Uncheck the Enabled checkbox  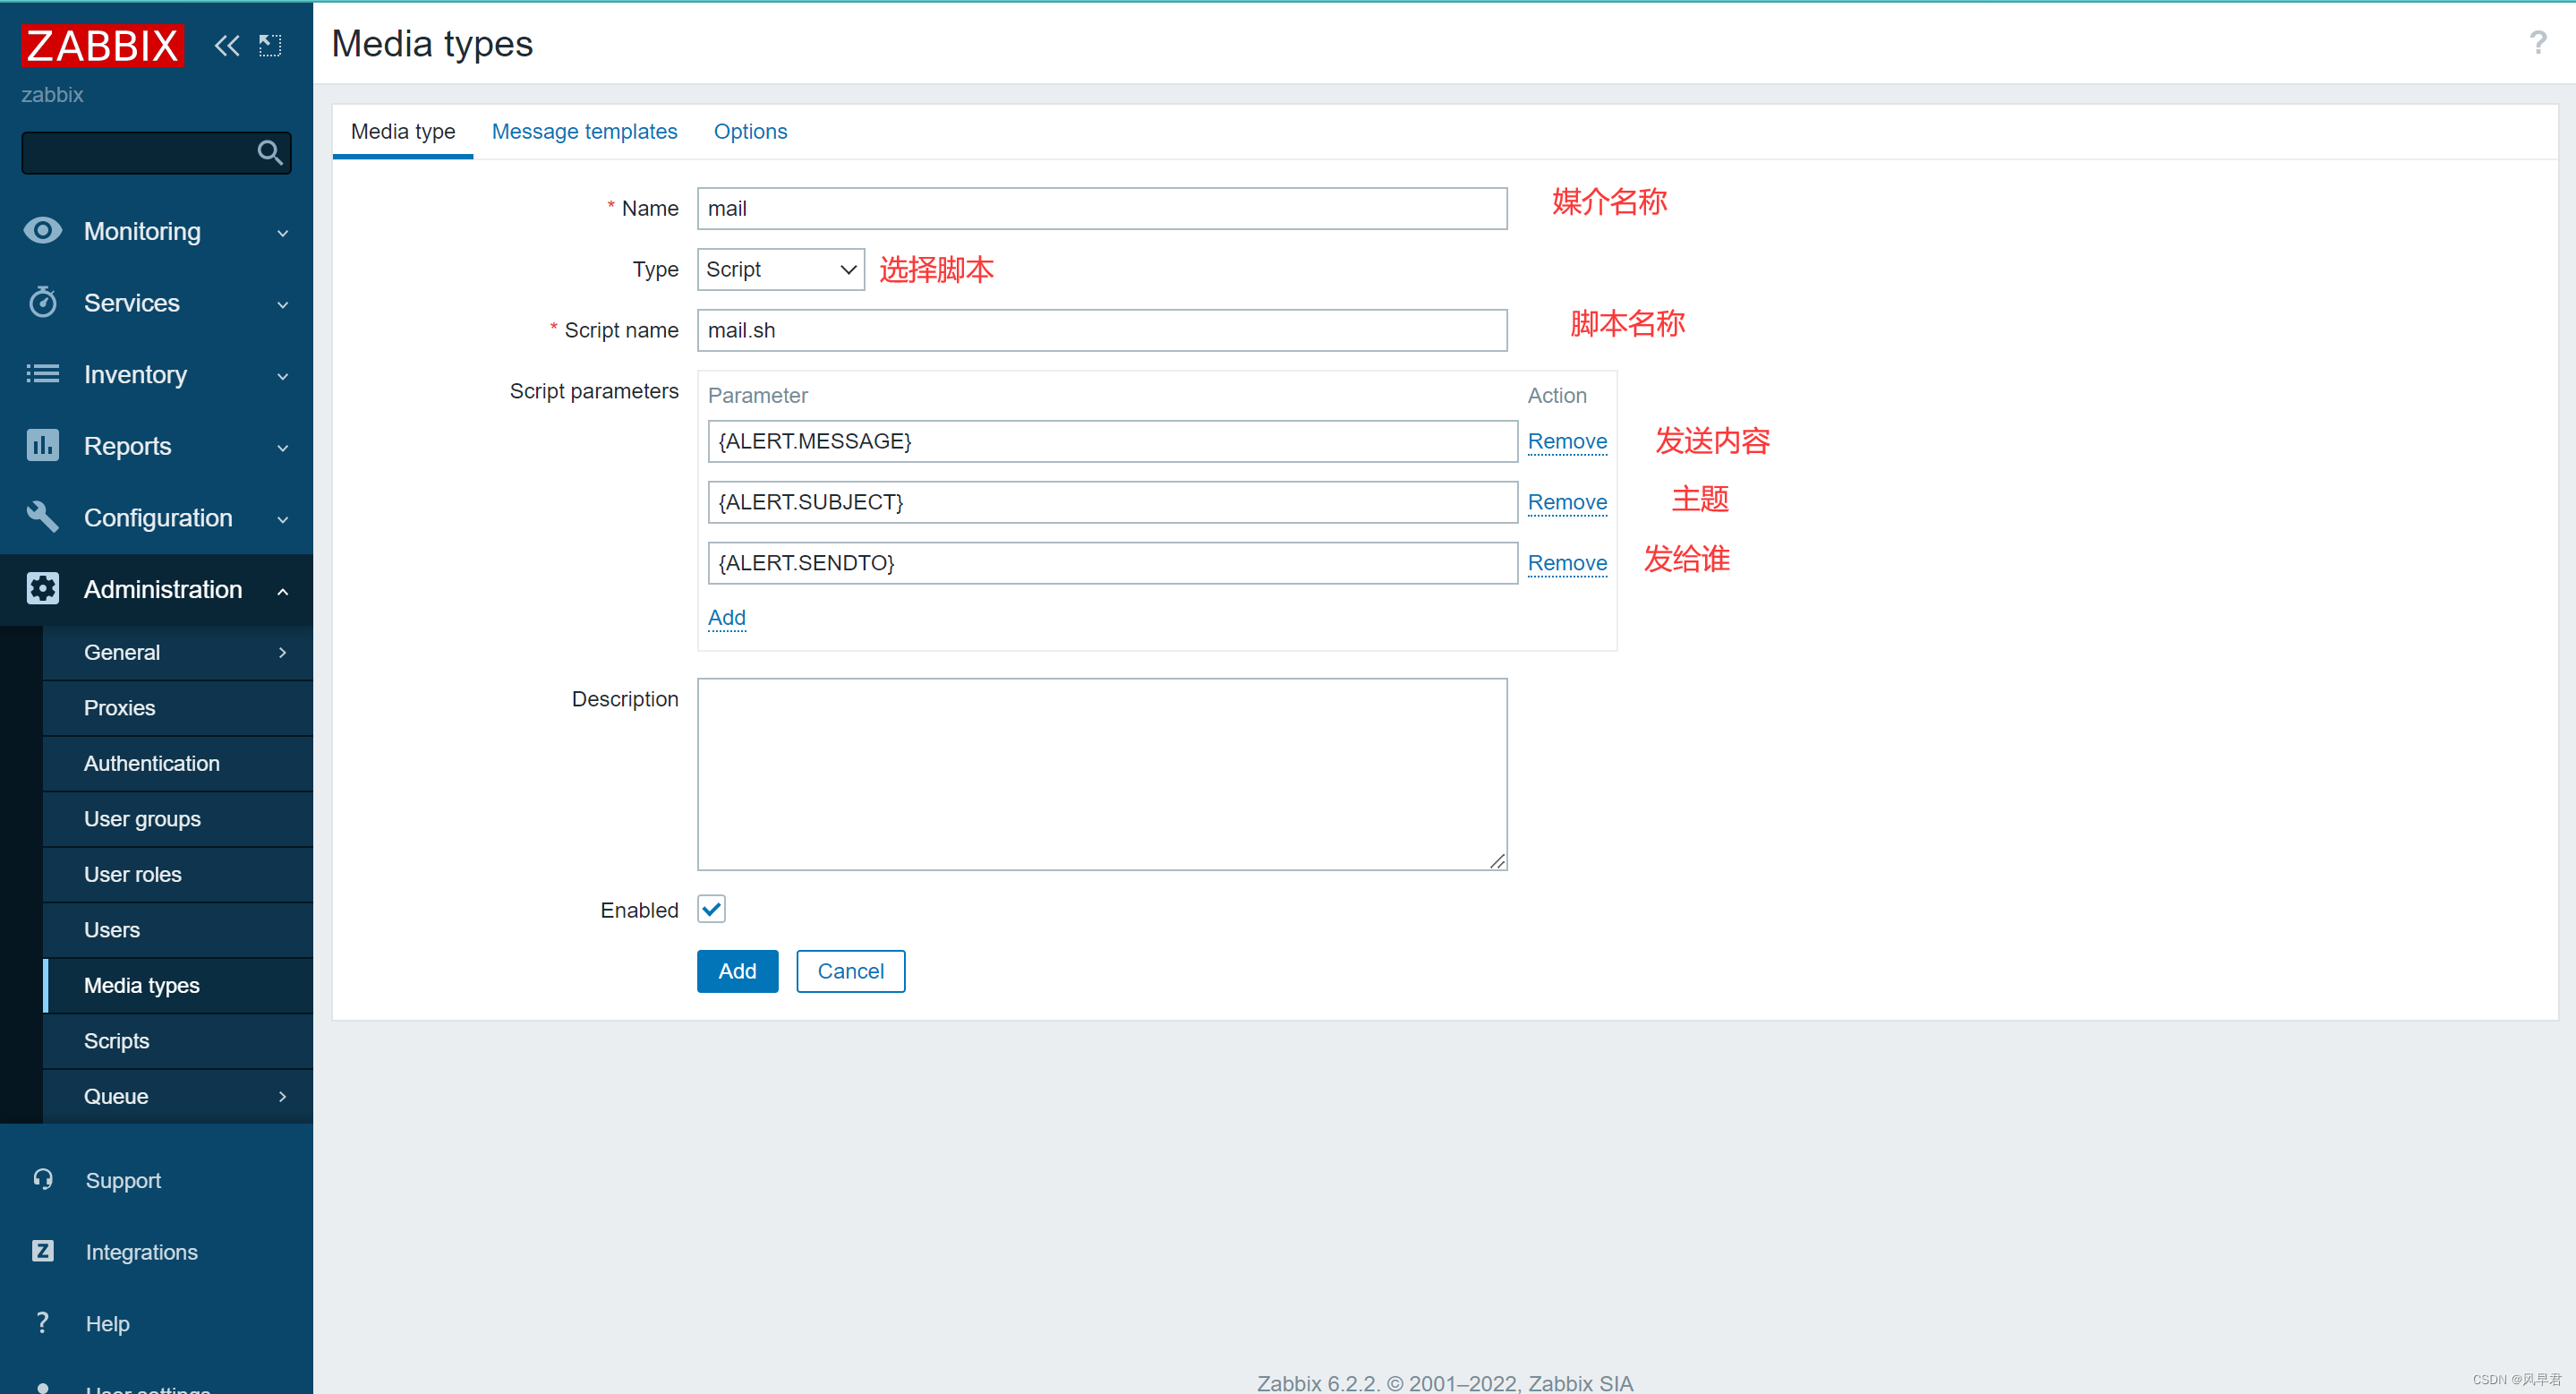(x=711, y=909)
